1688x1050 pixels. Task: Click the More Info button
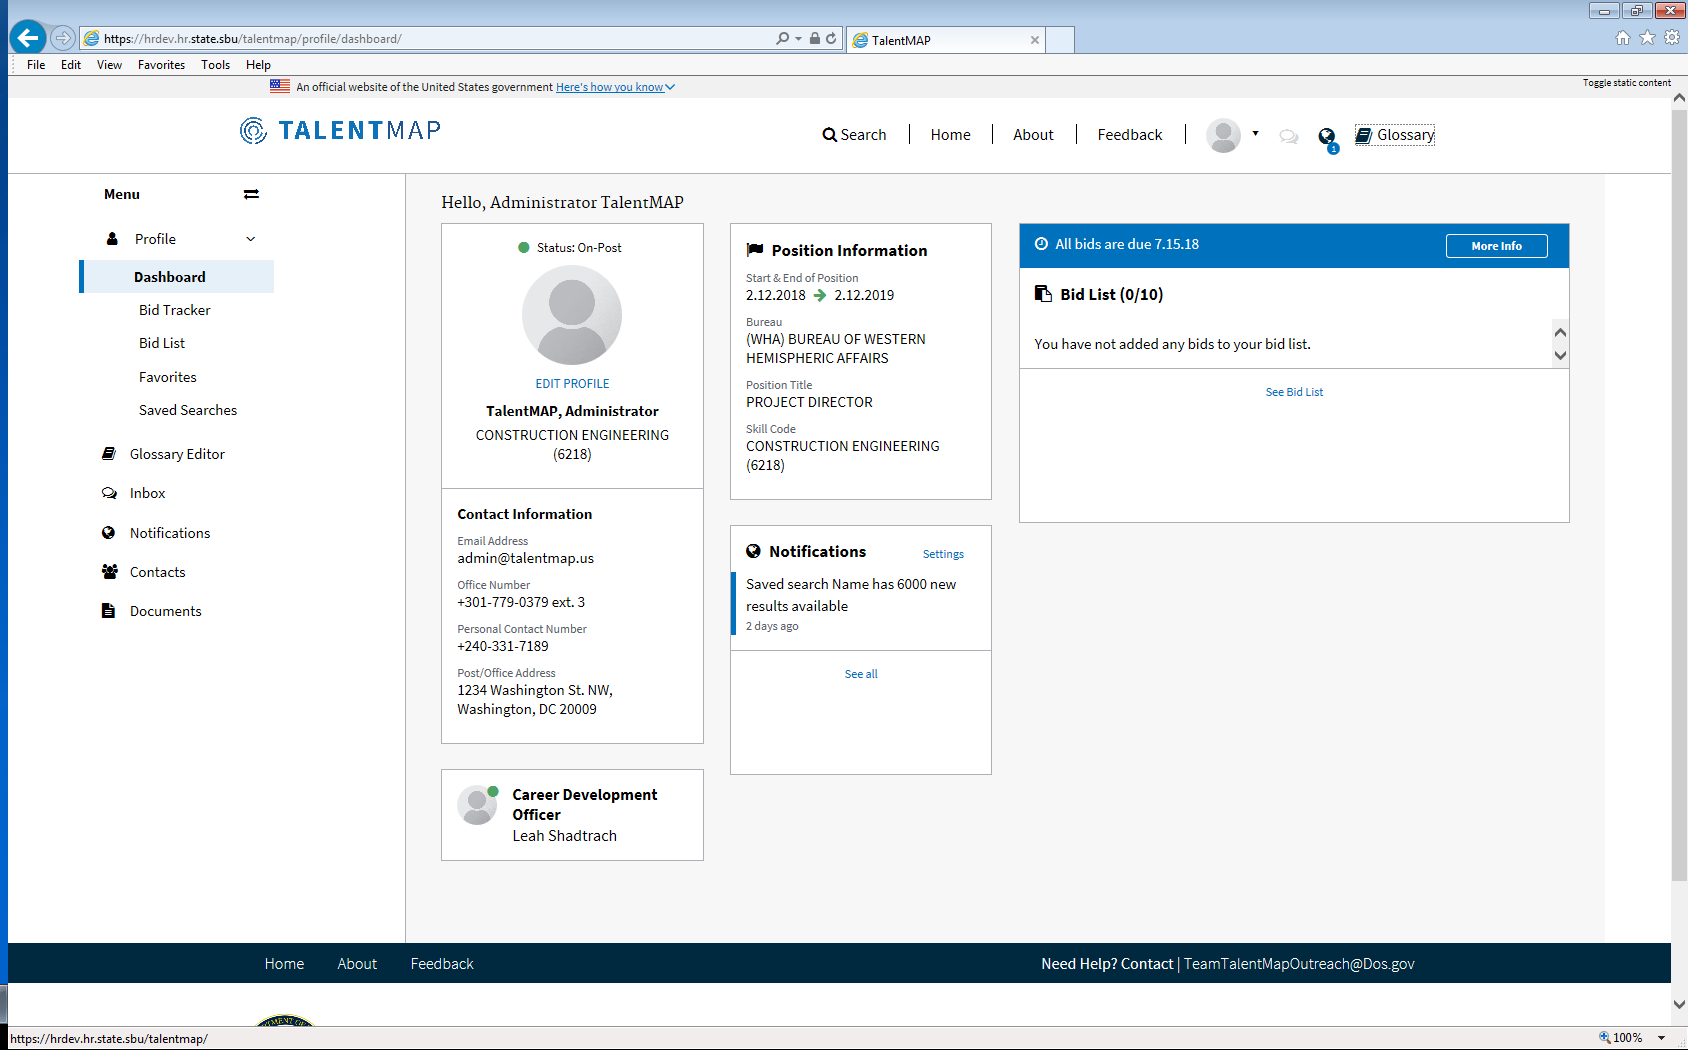[1496, 246]
